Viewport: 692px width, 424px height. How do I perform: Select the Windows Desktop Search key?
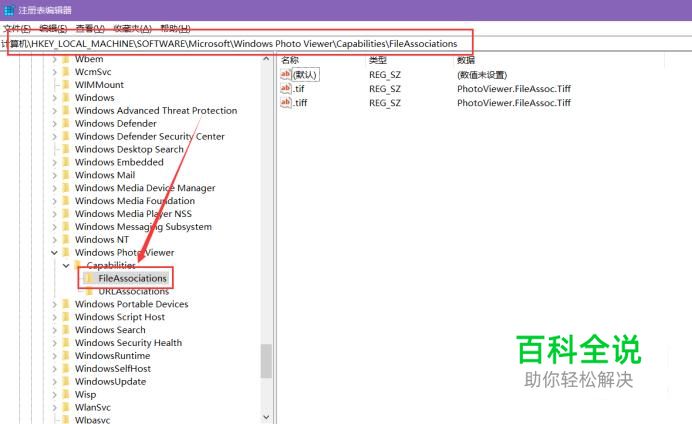click(129, 149)
